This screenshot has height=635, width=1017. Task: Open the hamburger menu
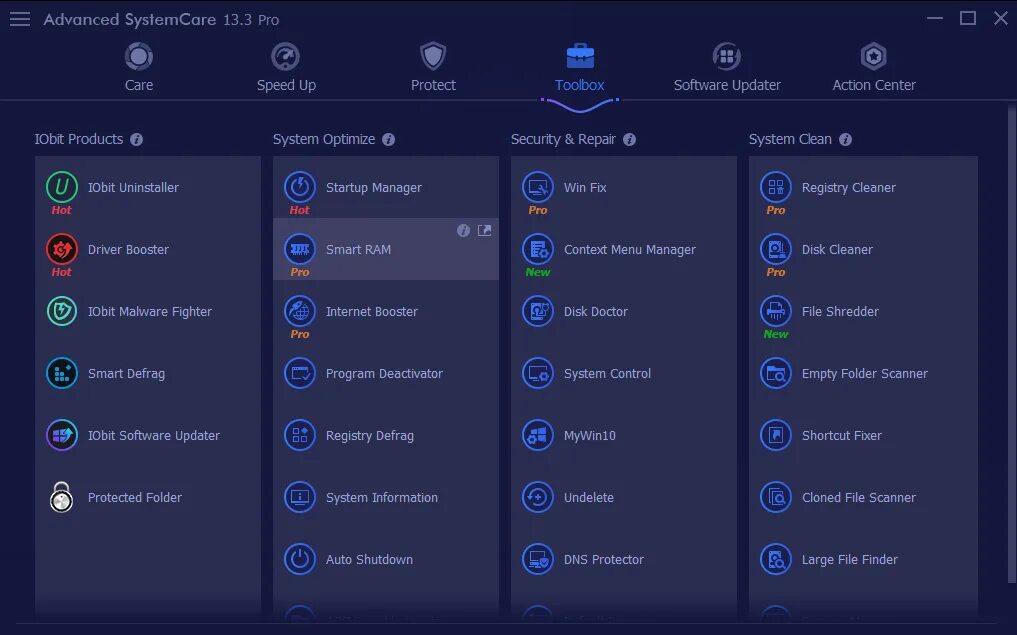[x=19, y=18]
